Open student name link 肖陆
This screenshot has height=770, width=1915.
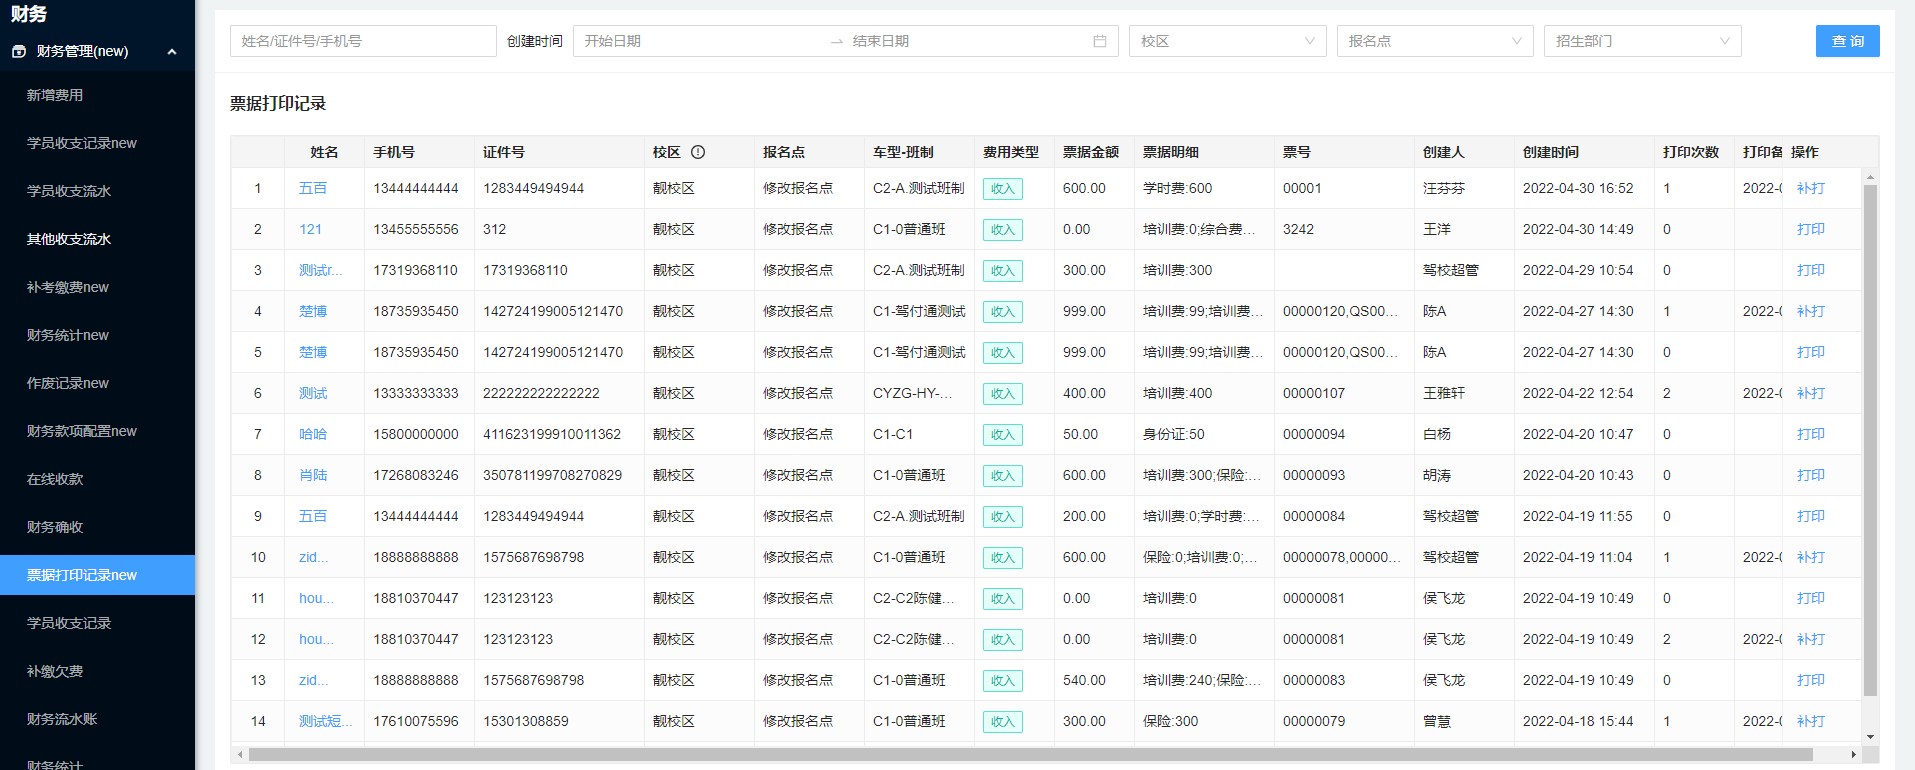[x=313, y=475]
